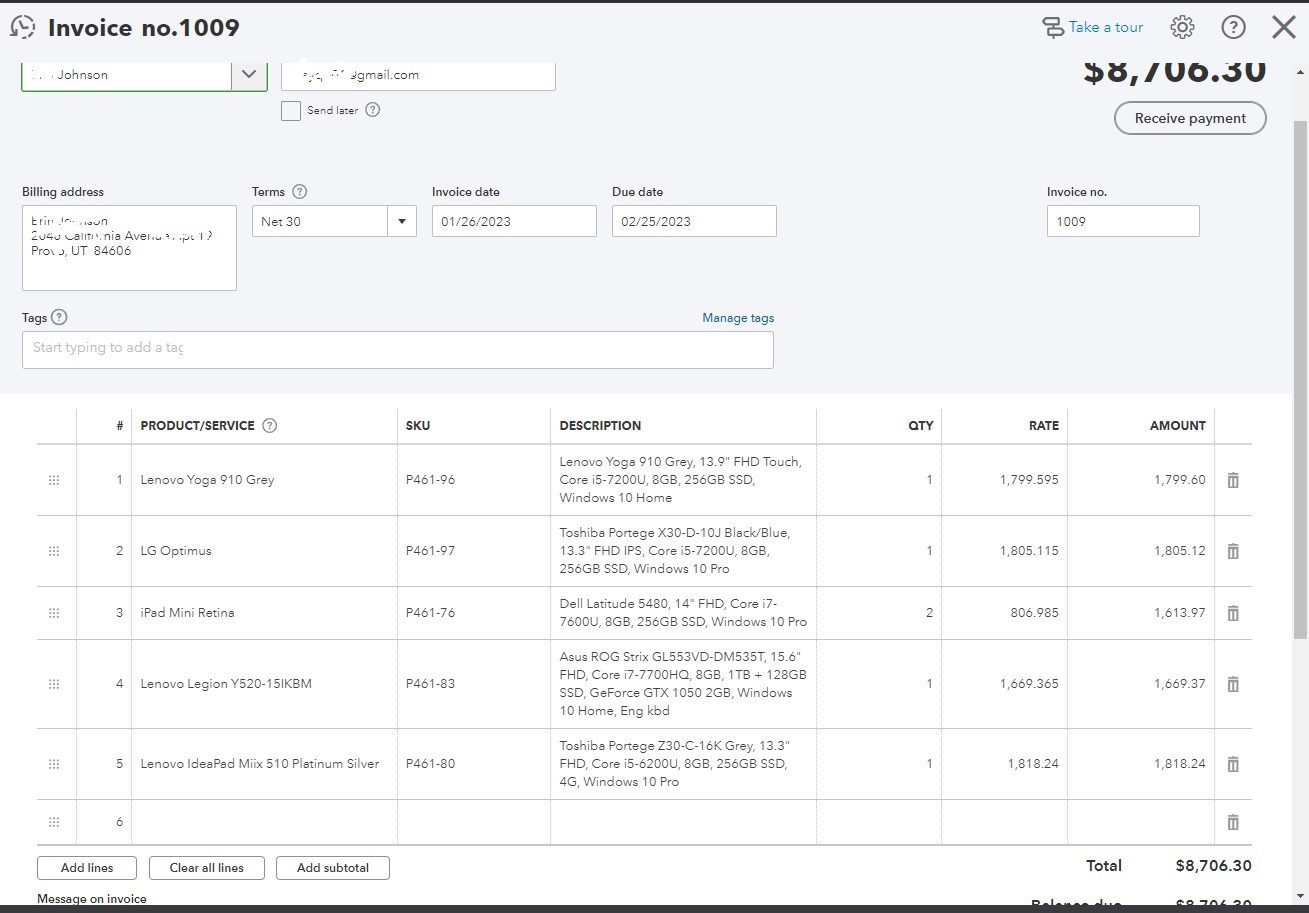Click the Invoice date field
This screenshot has height=913, width=1309.
tap(514, 221)
